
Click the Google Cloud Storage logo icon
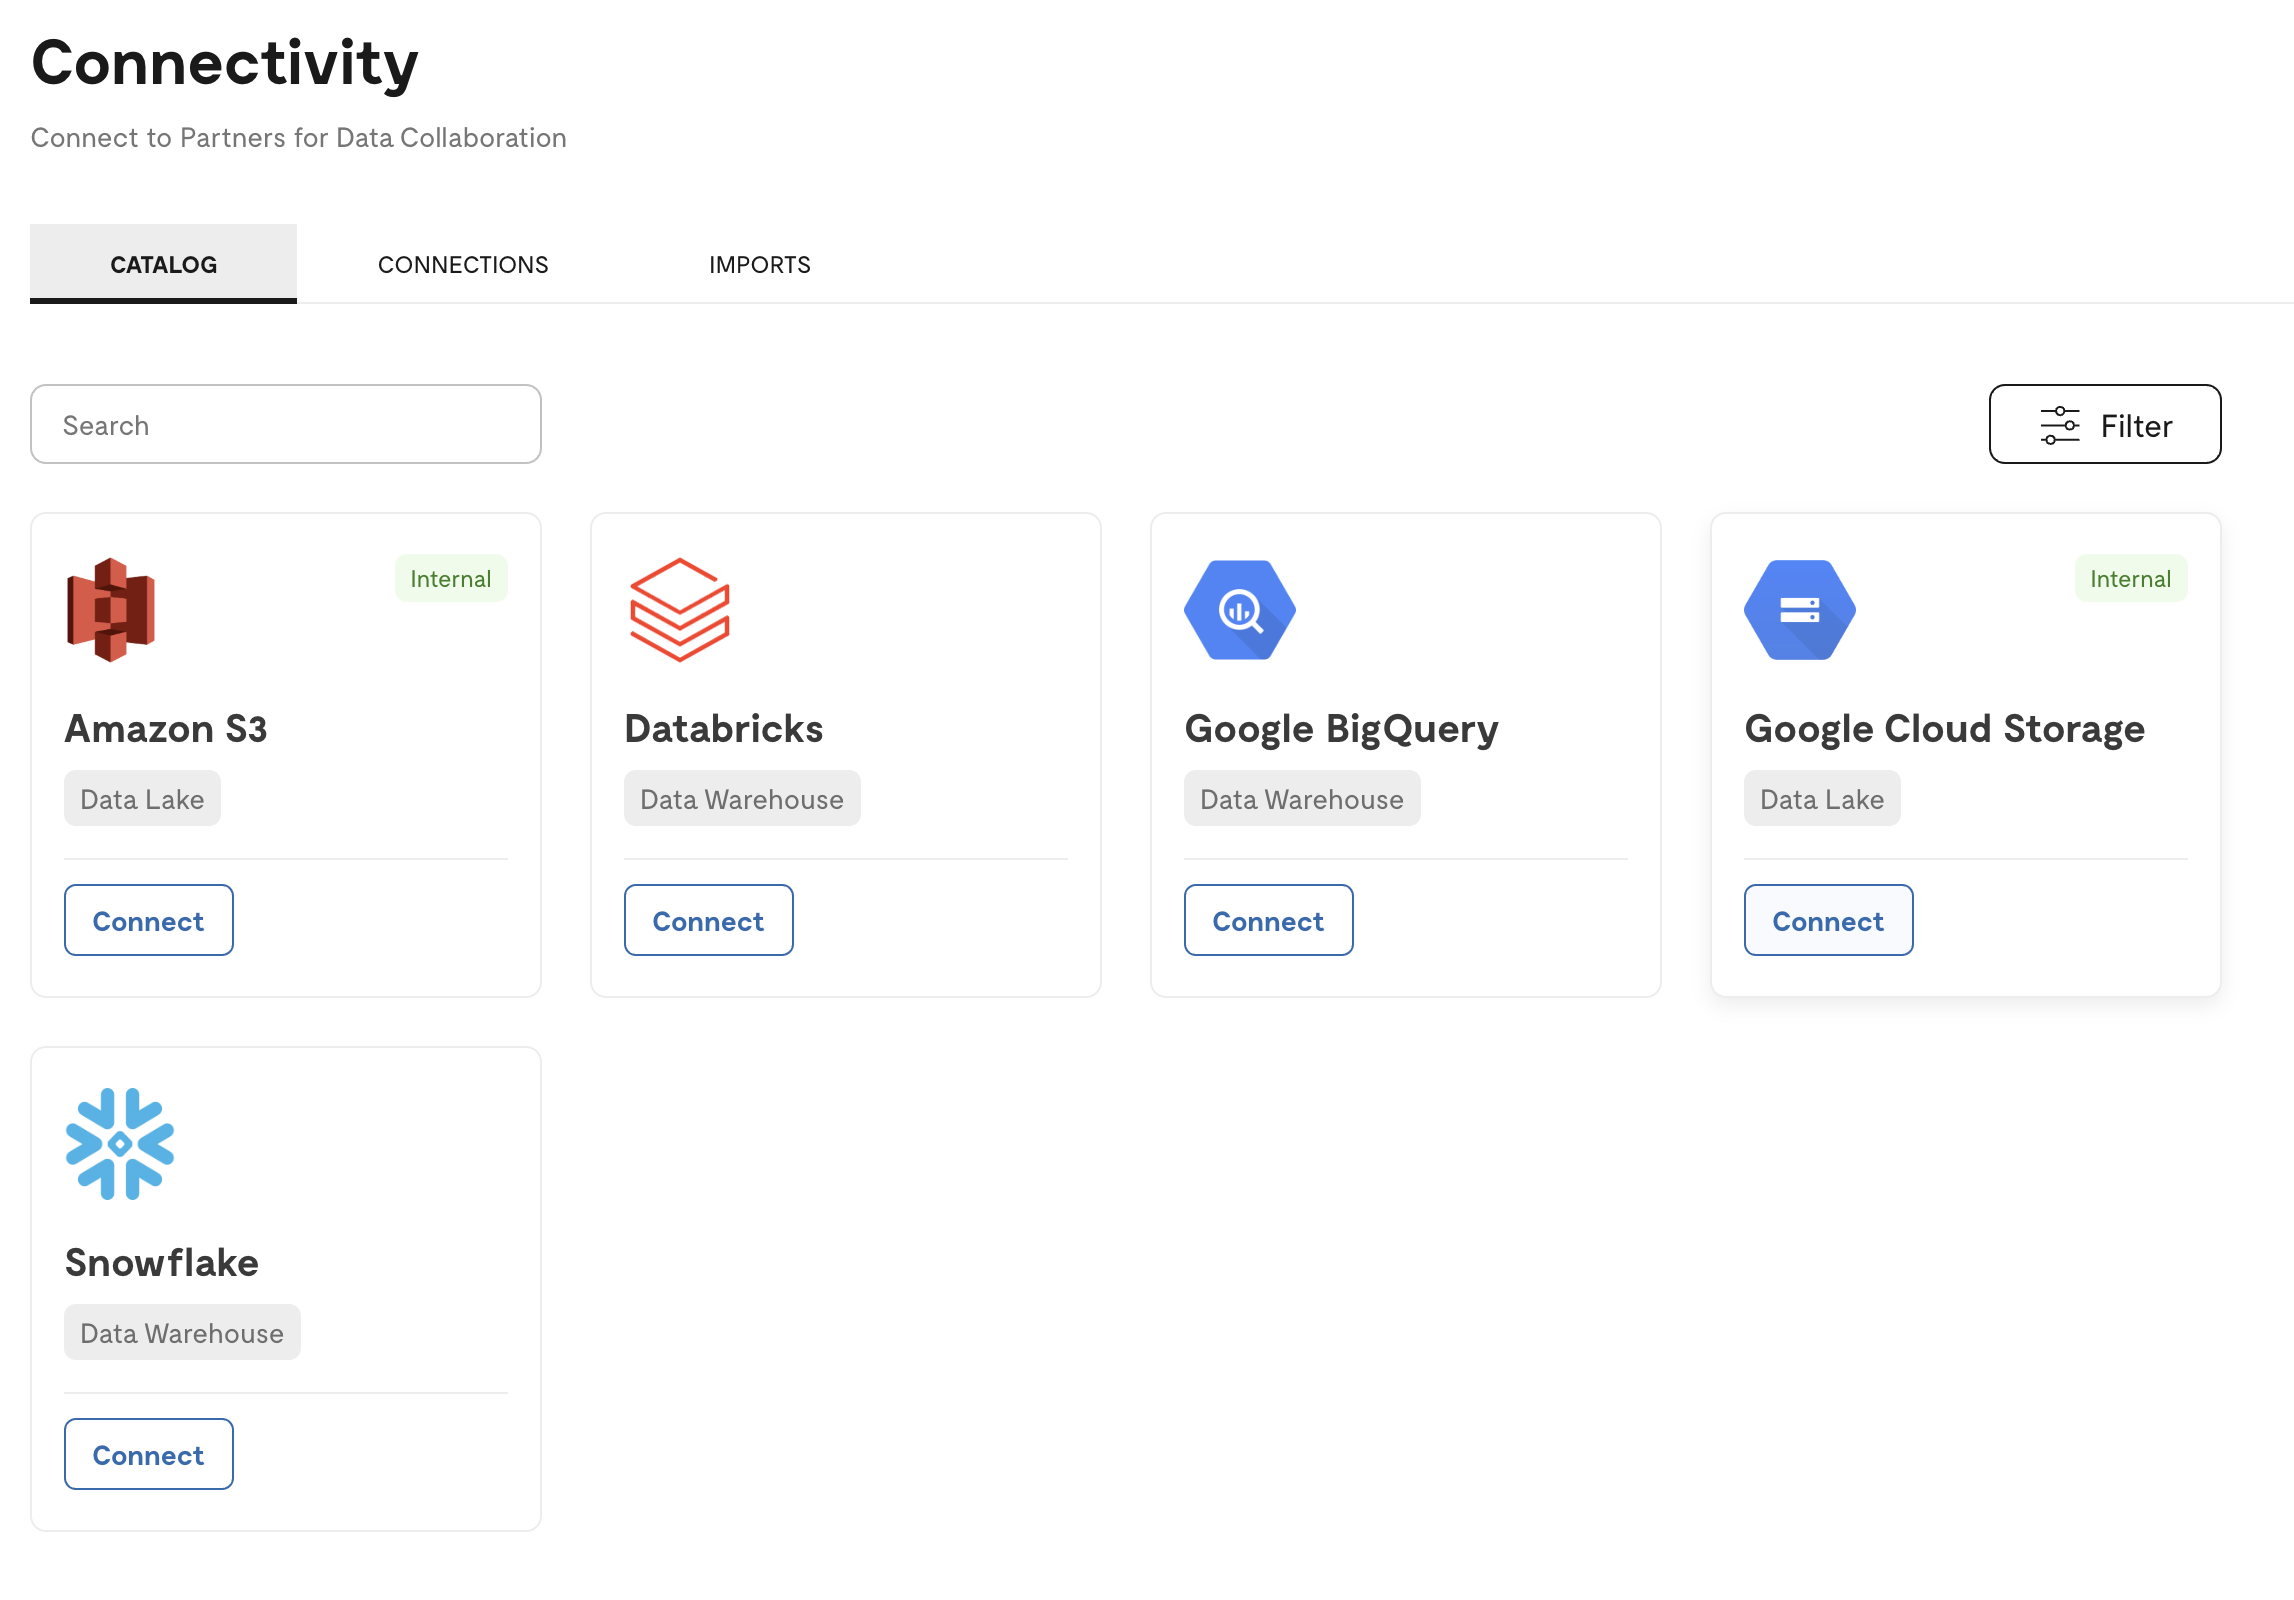point(1800,610)
